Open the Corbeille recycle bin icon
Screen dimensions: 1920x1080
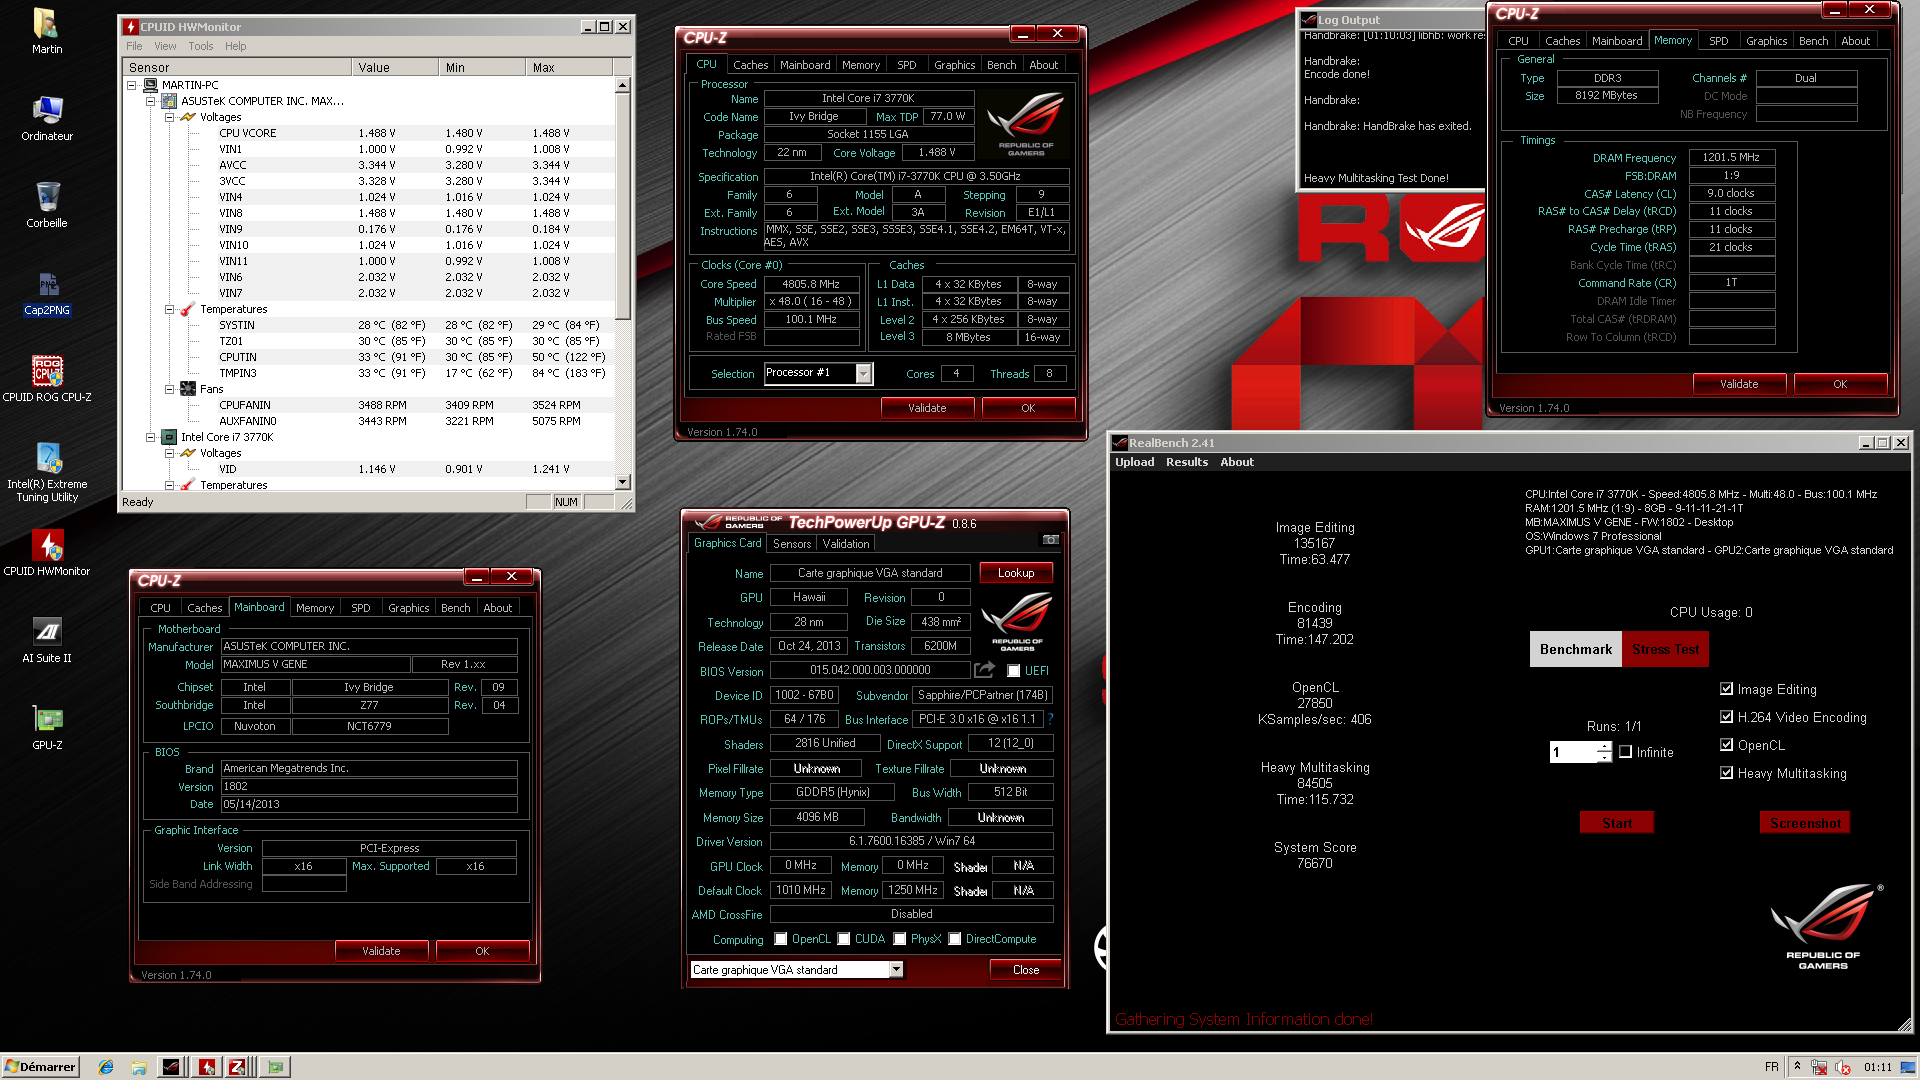(46, 205)
